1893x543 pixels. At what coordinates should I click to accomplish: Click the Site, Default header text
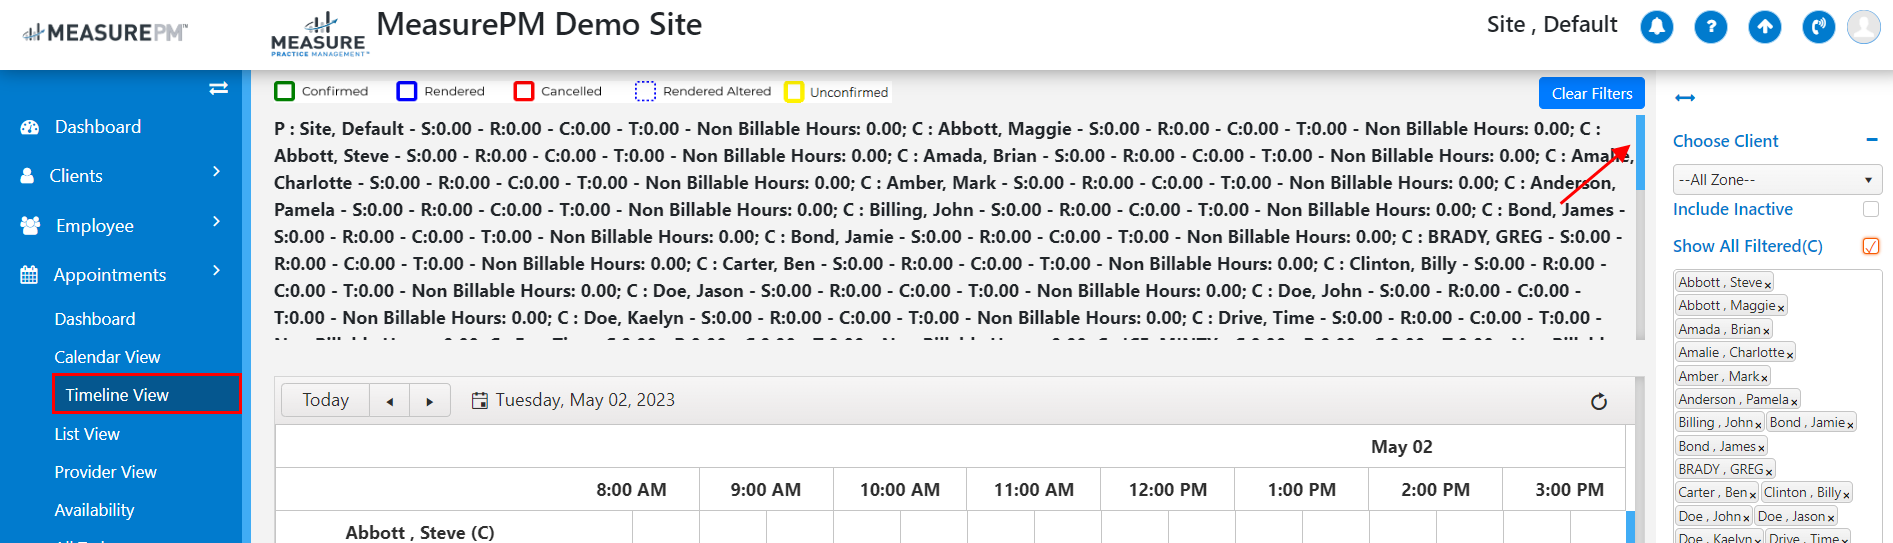(1552, 25)
